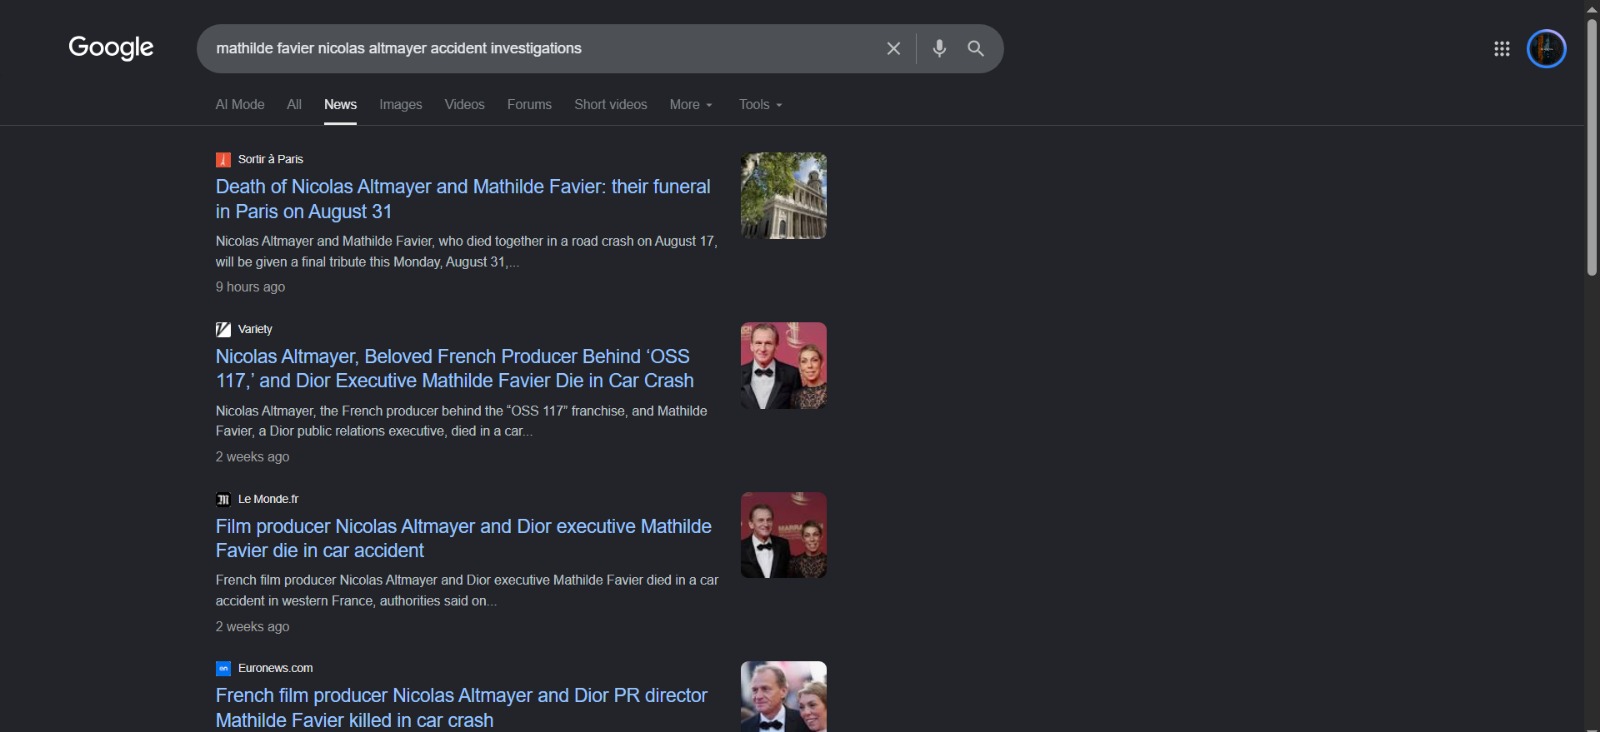The width and height of the screenshot is (1600, 732).
Task: Click the snippet mentioning a road crash on August 17
Action: click(466, 251)
